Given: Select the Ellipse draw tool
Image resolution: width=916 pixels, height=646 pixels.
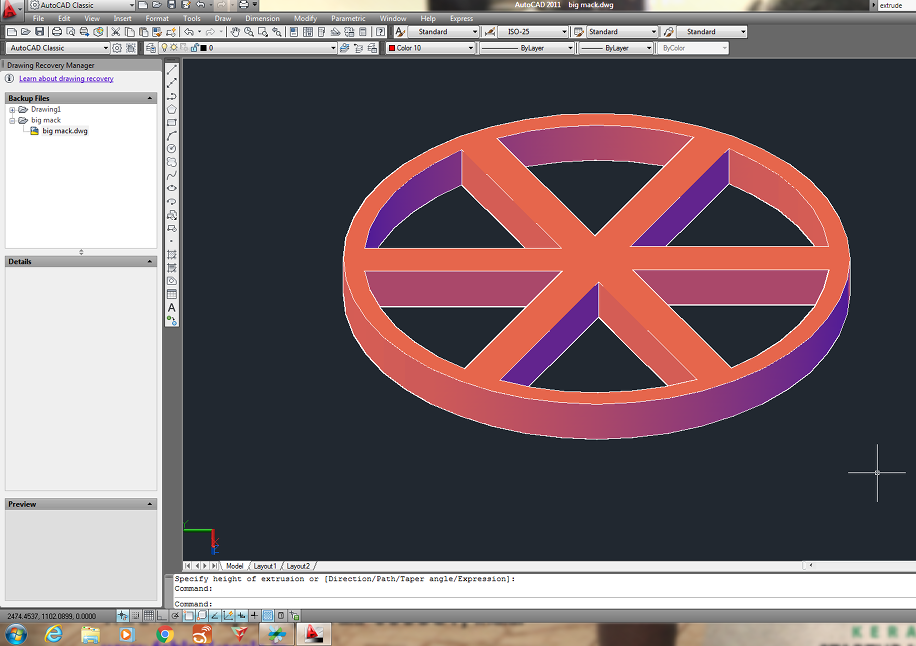Looking at the screenshot, I should 172,188.
